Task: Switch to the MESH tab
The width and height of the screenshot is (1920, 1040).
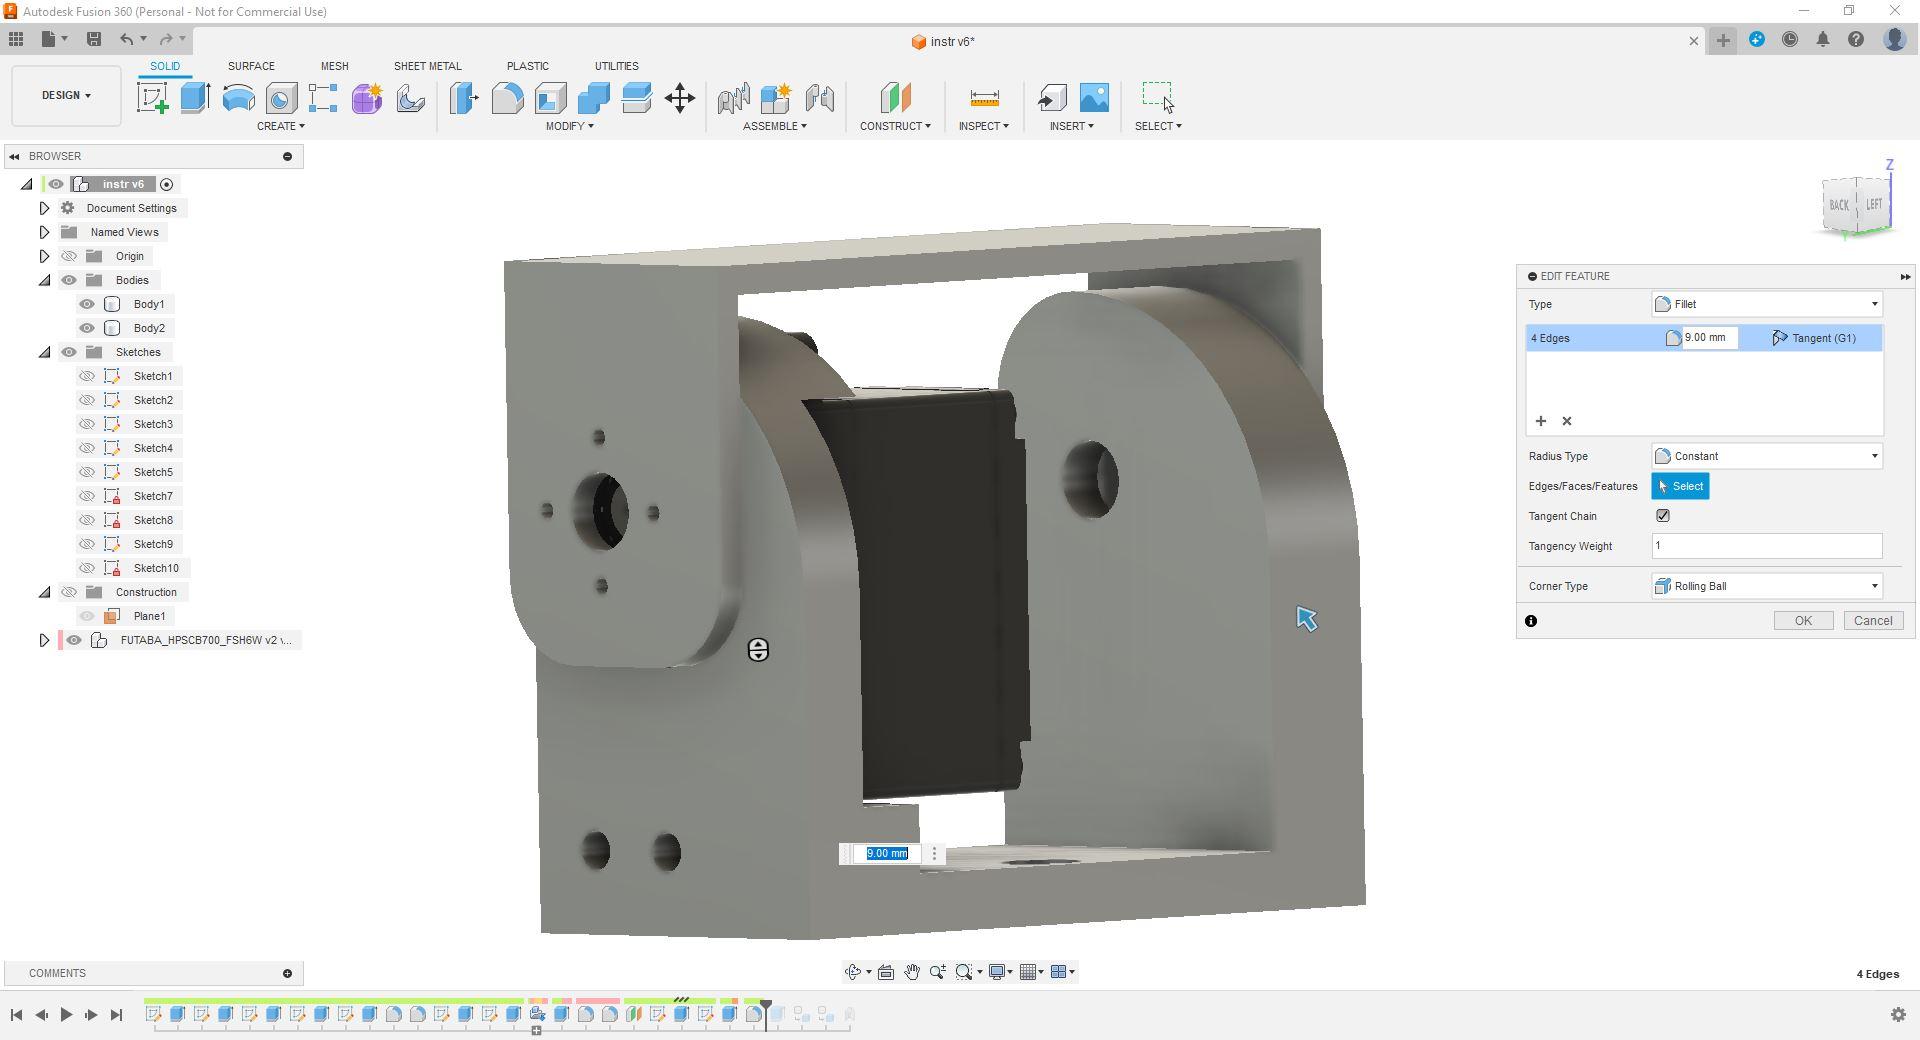Action: tap(334, 66)
